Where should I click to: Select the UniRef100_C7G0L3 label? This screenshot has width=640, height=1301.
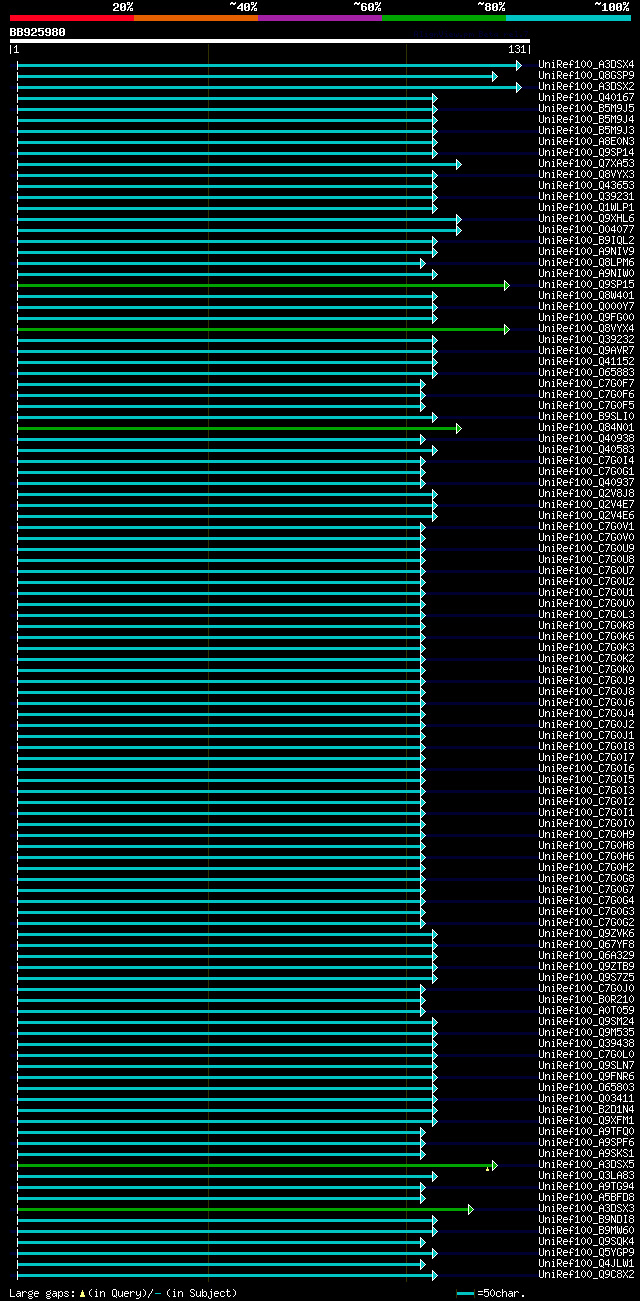[x=586, y=615]
